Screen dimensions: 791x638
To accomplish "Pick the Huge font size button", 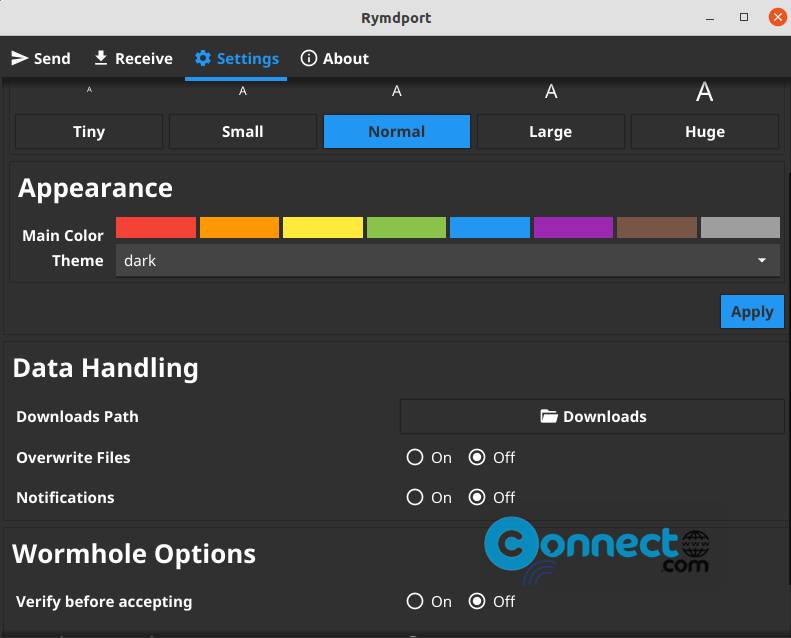I will [705, 132].
